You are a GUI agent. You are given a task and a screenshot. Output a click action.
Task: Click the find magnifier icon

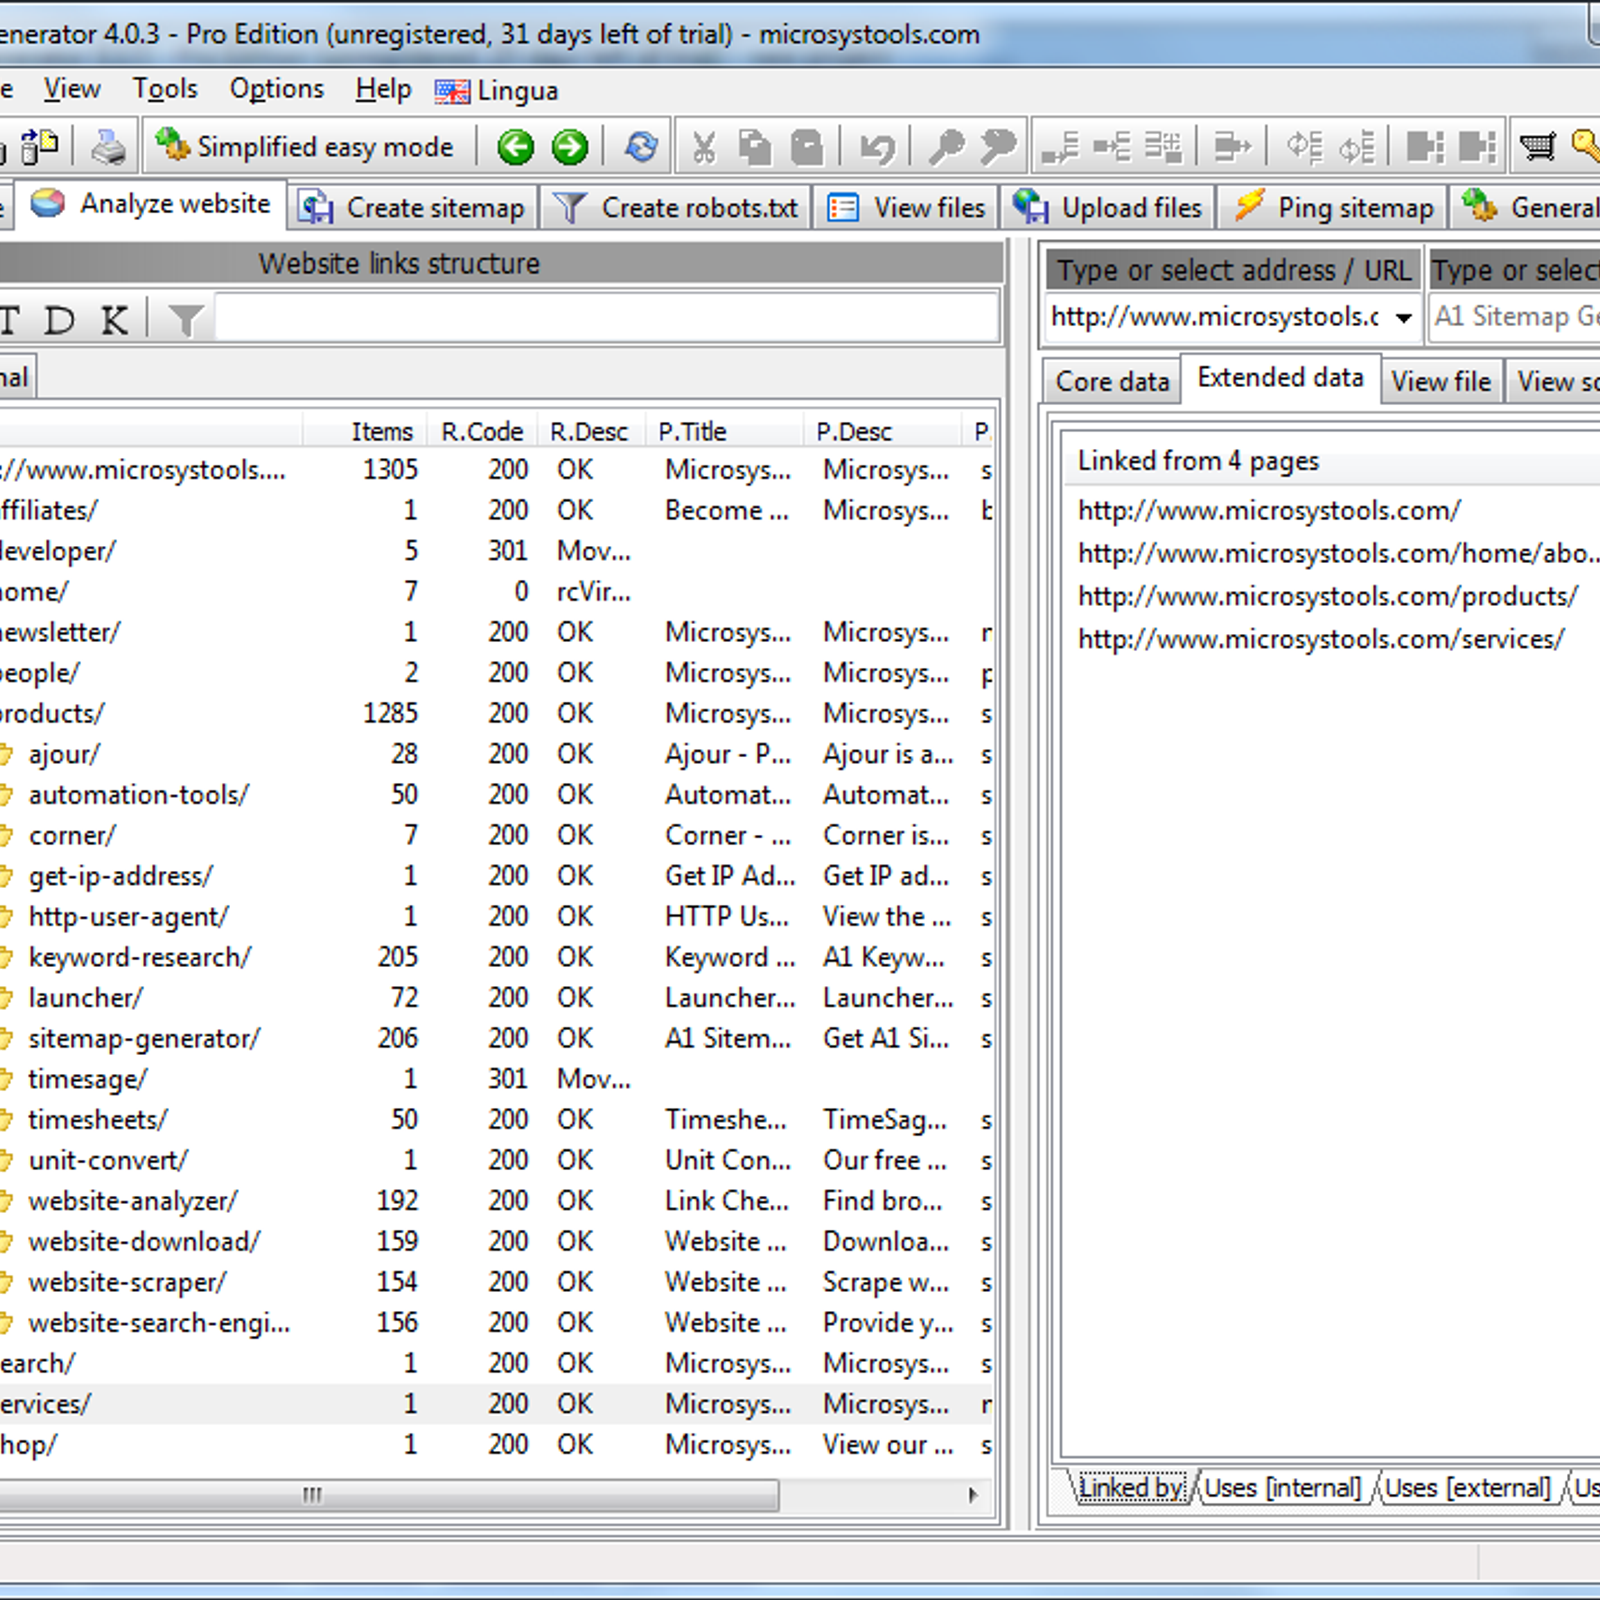click(x=946, y=148)
